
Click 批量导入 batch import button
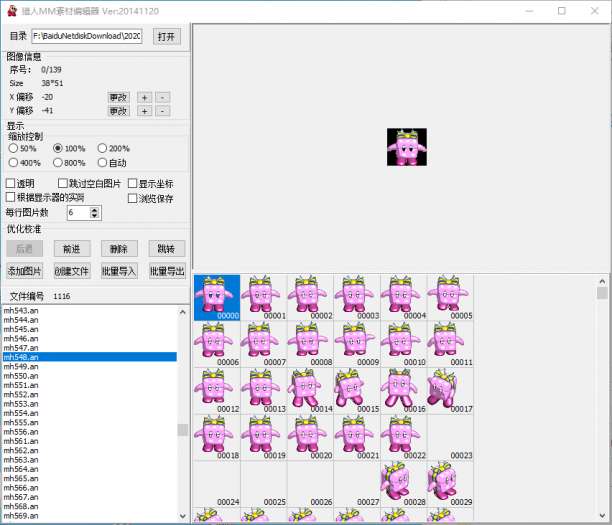pyautogui.click(x=119, y=271)
